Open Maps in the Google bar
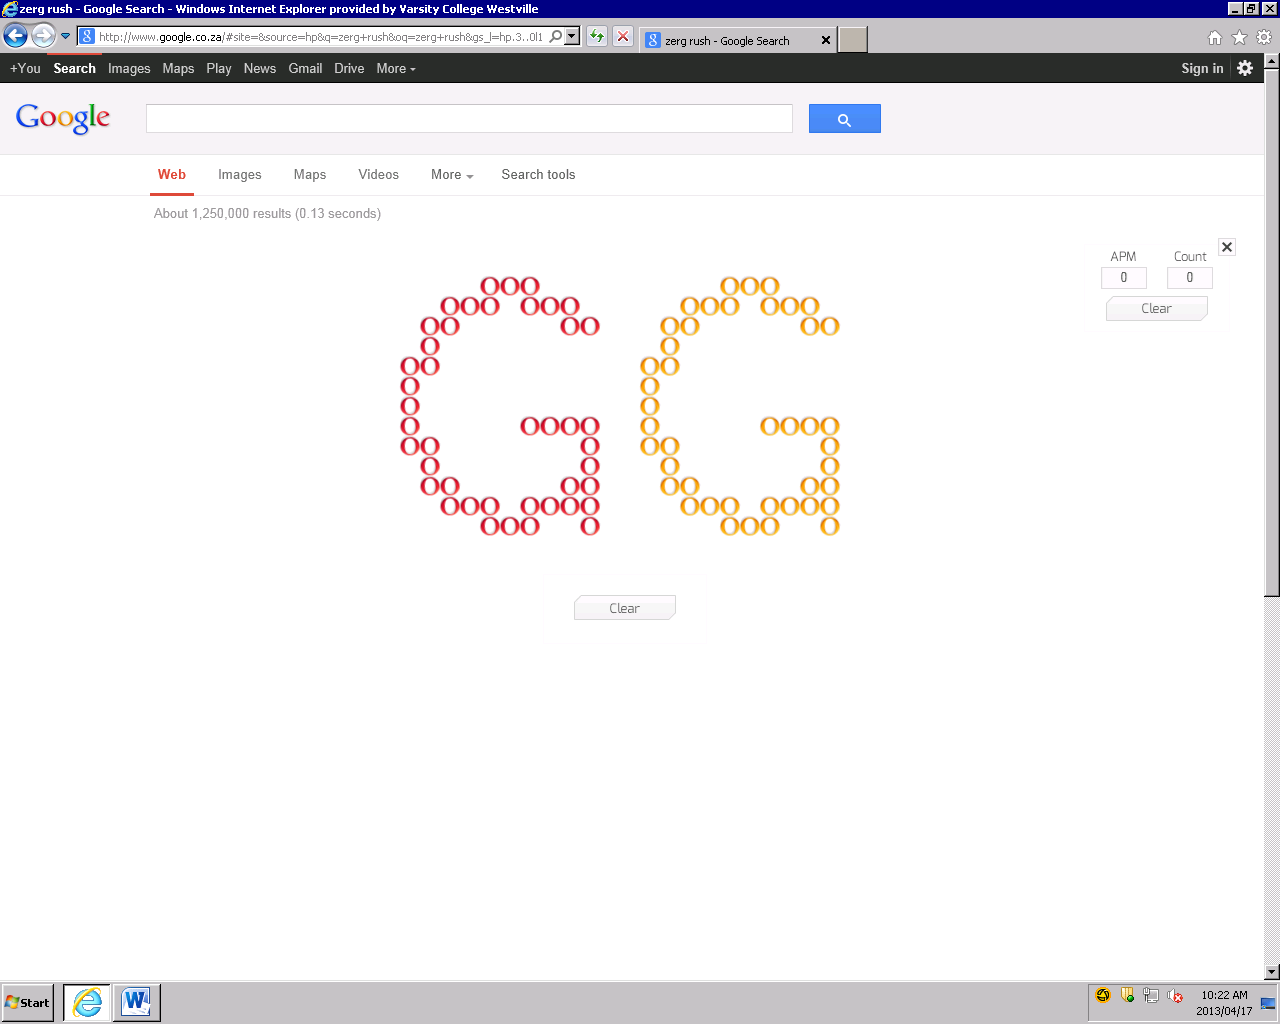The height and width of the screenshot is (1024, 1280). coord(178,68)
